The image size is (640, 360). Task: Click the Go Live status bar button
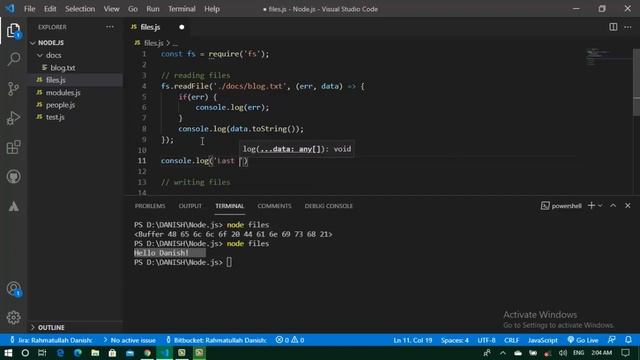pyautogui.click(x=583, y=340)
